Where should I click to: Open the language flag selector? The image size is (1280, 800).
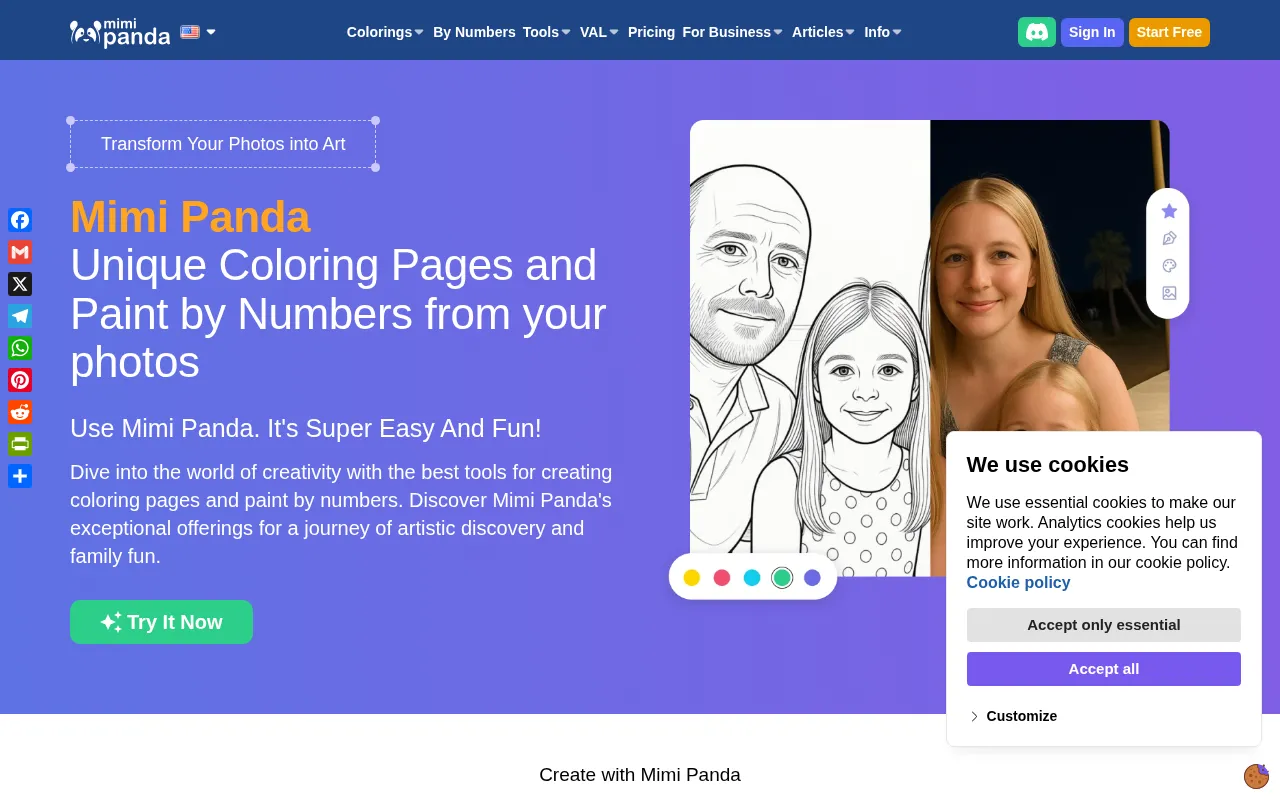(x=198, y=32)
